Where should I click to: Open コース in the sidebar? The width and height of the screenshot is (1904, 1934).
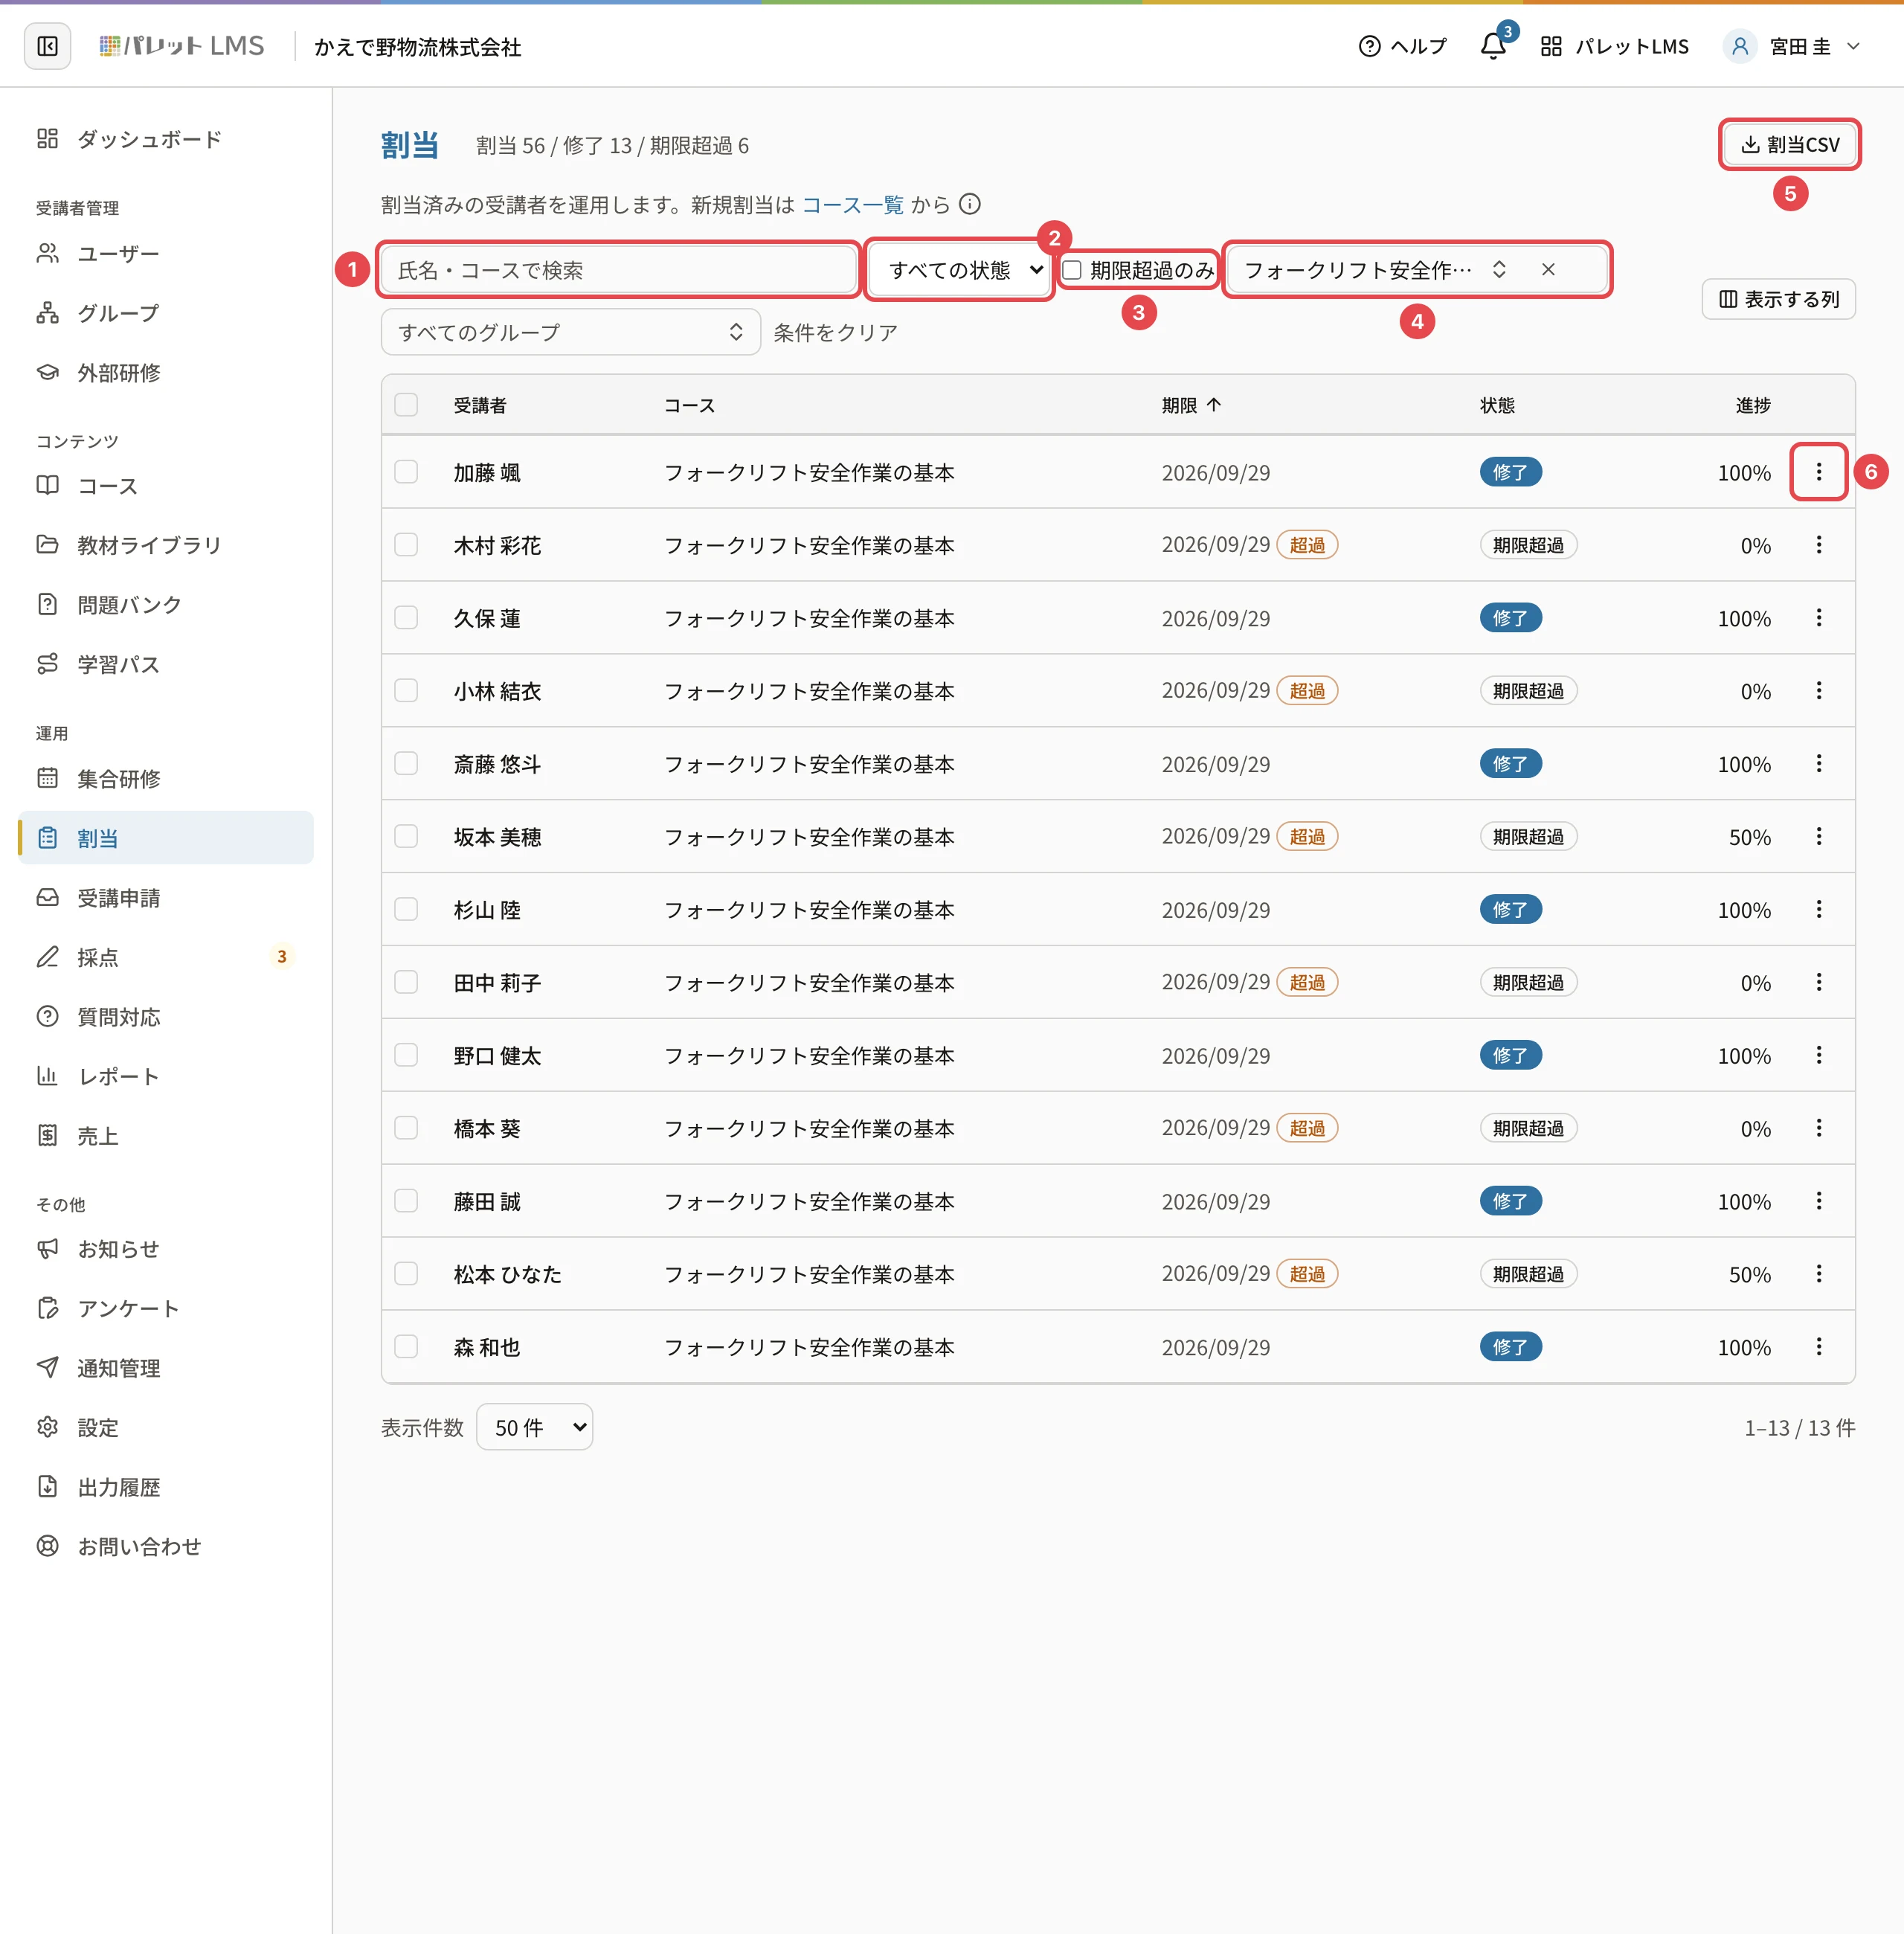166,486
